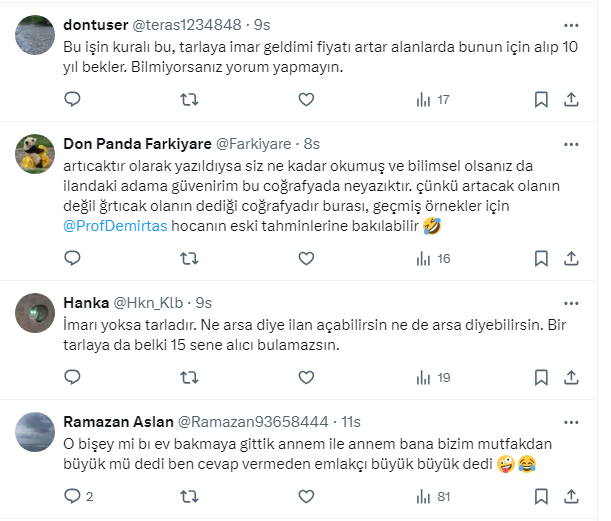
Task: Like dontuser's tweet
Action: pos(305,100)
